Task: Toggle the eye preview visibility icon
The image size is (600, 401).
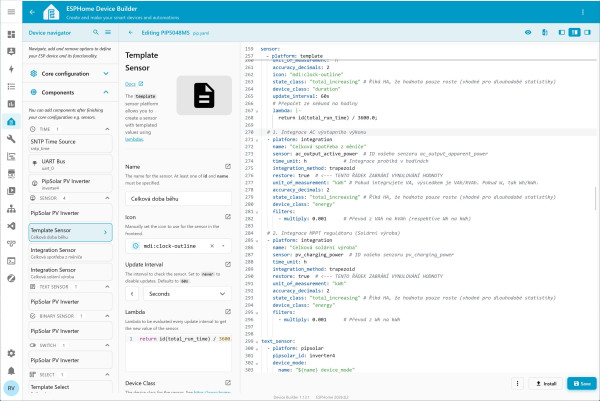Action: click(528, 33)
